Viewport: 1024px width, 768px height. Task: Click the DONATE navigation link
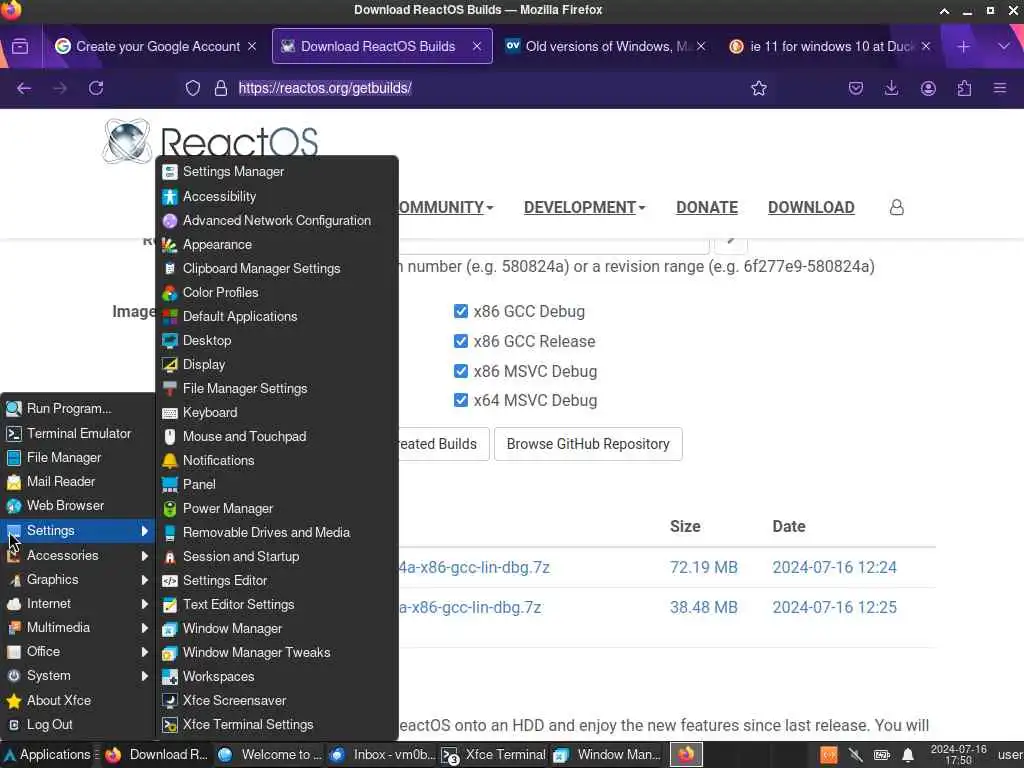[707, 208]
